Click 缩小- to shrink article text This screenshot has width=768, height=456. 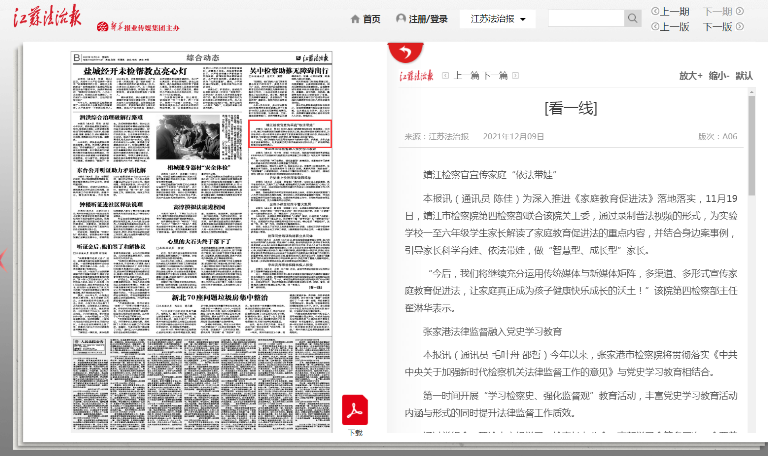[719, 75]
